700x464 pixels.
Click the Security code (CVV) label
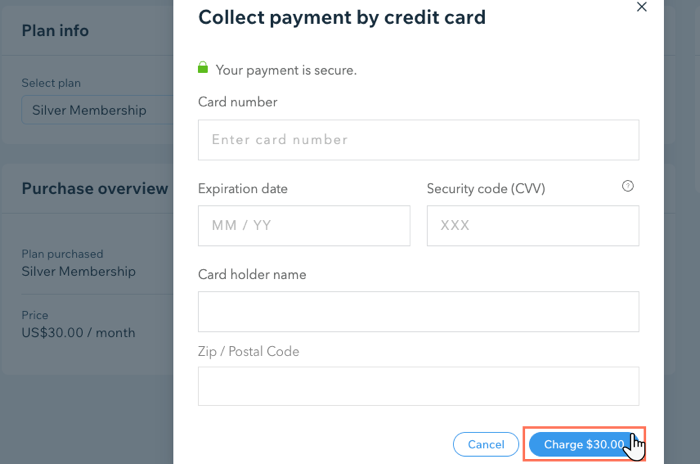click(486, 188)
